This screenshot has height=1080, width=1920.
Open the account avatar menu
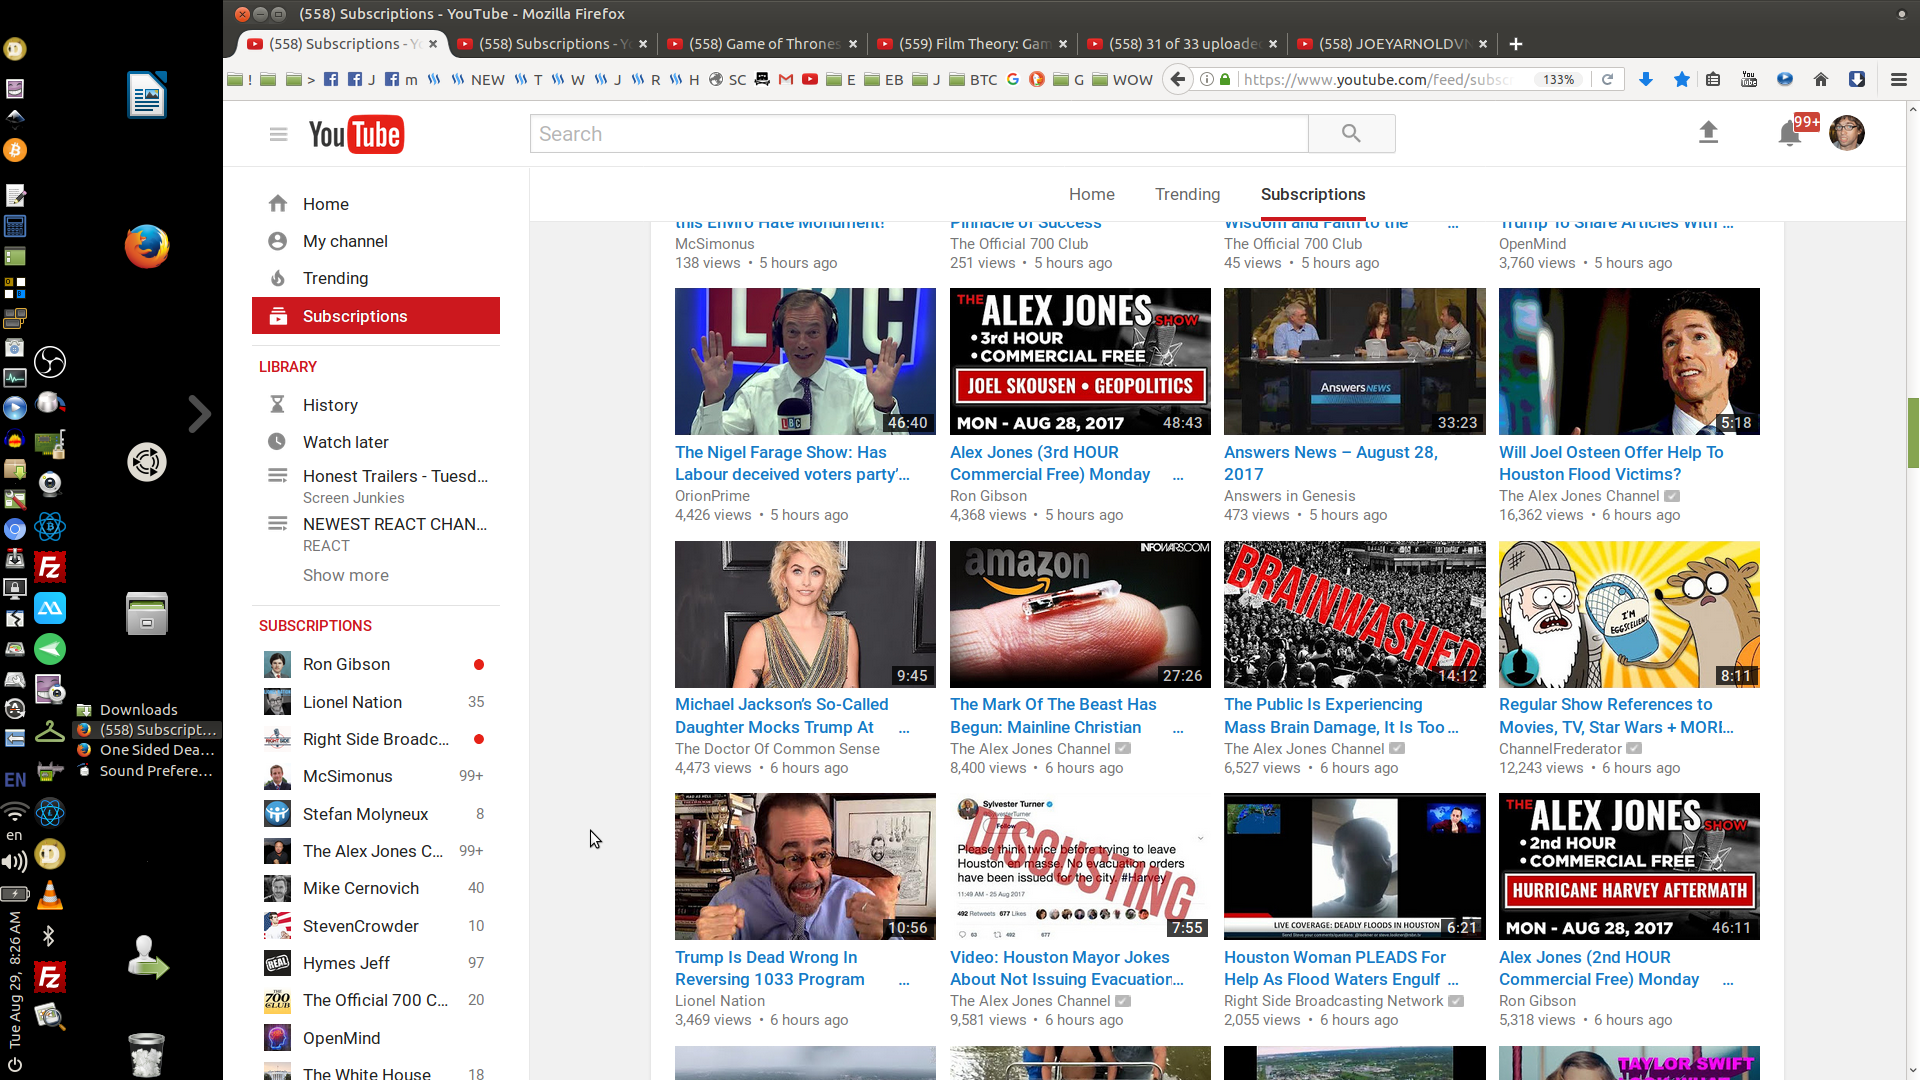[1847, 133]
